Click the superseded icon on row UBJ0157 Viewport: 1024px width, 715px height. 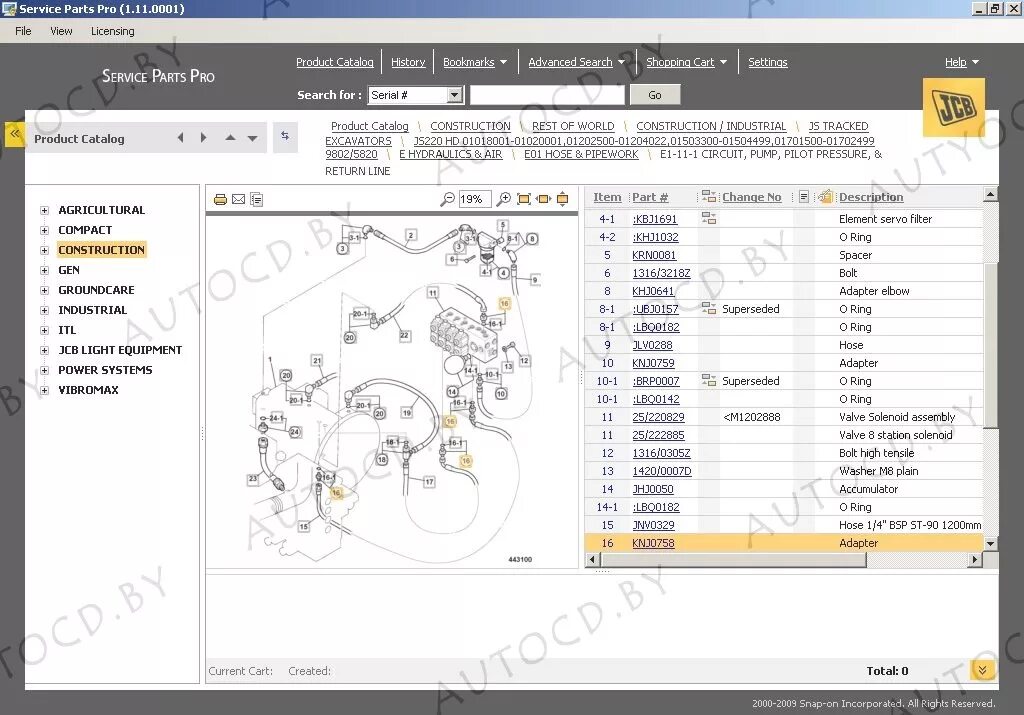[x=709, y=309]
